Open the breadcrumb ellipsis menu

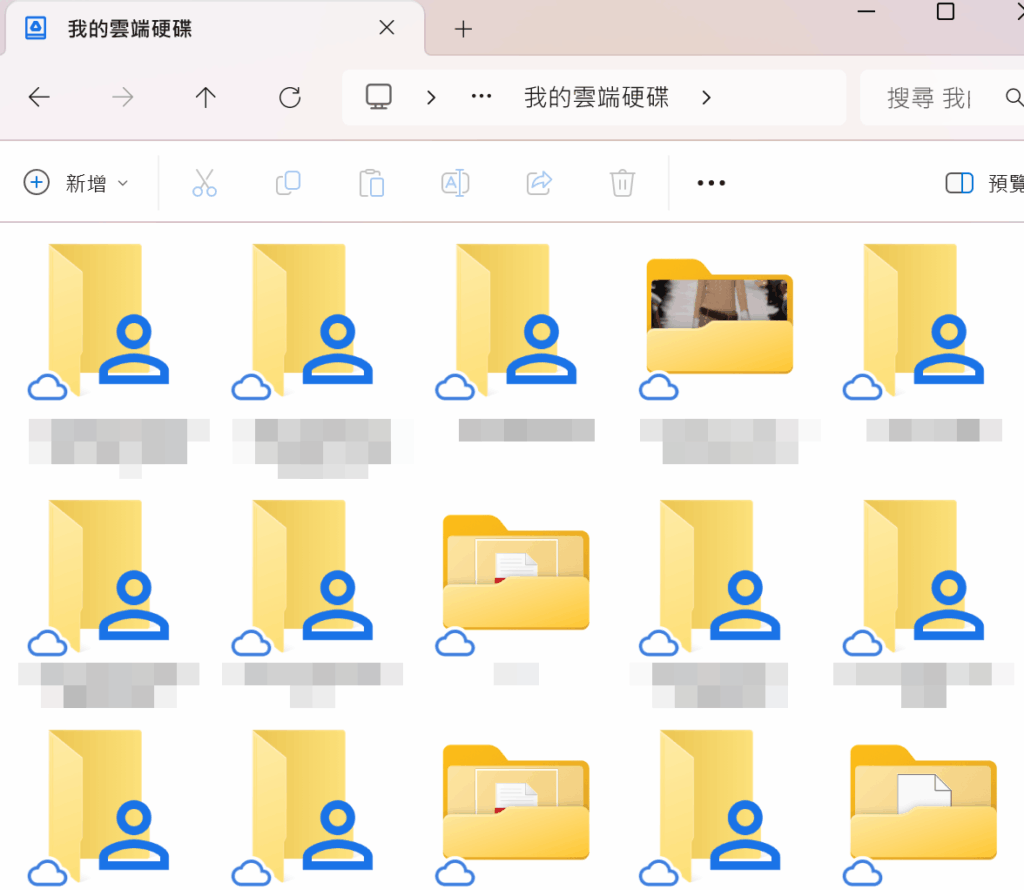click(x=481, y=97)
